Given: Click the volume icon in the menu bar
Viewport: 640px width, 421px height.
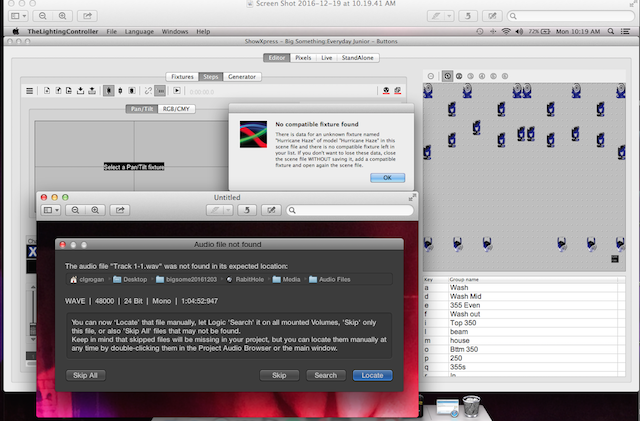Looking at the screenshot, I should coord(519,31).
